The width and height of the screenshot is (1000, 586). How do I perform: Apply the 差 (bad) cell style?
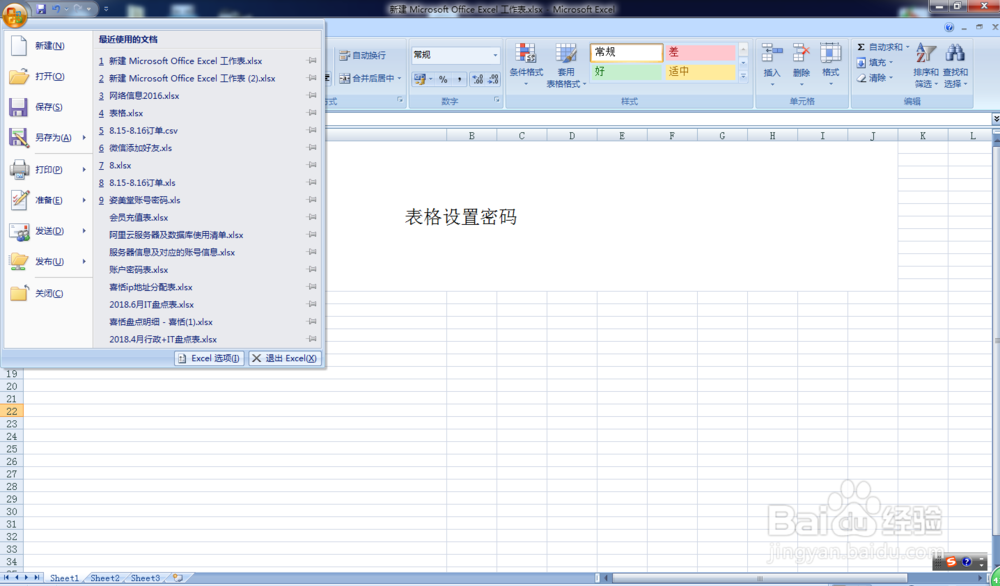700,52
